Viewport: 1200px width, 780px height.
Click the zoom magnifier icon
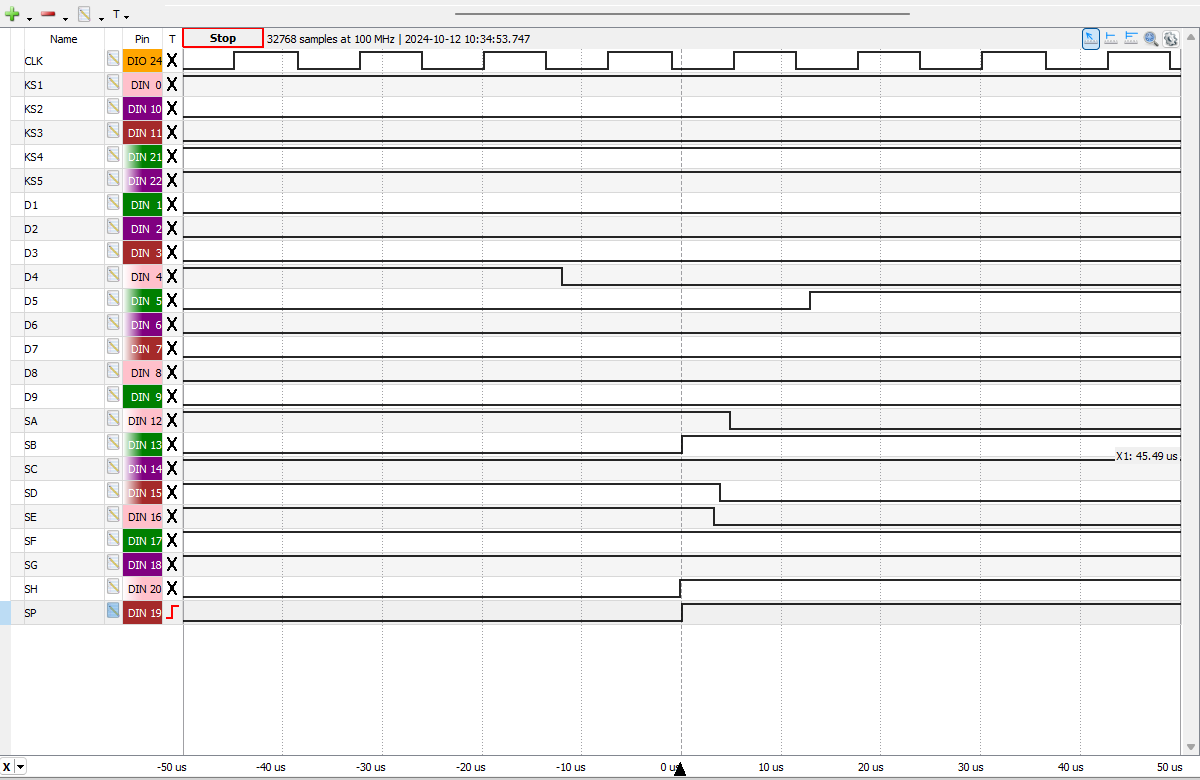point(1151,38)
